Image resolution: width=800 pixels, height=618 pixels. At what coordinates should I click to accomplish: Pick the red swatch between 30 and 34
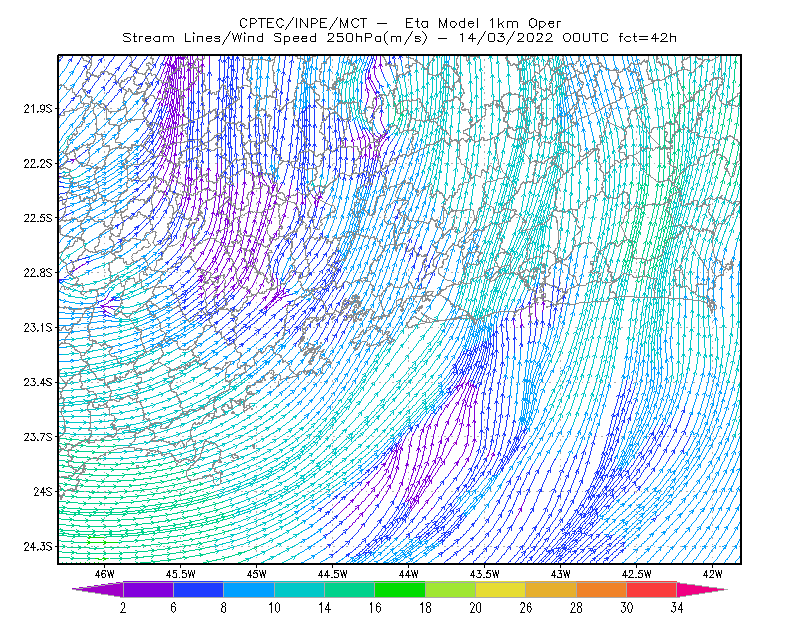coord(652,589)
